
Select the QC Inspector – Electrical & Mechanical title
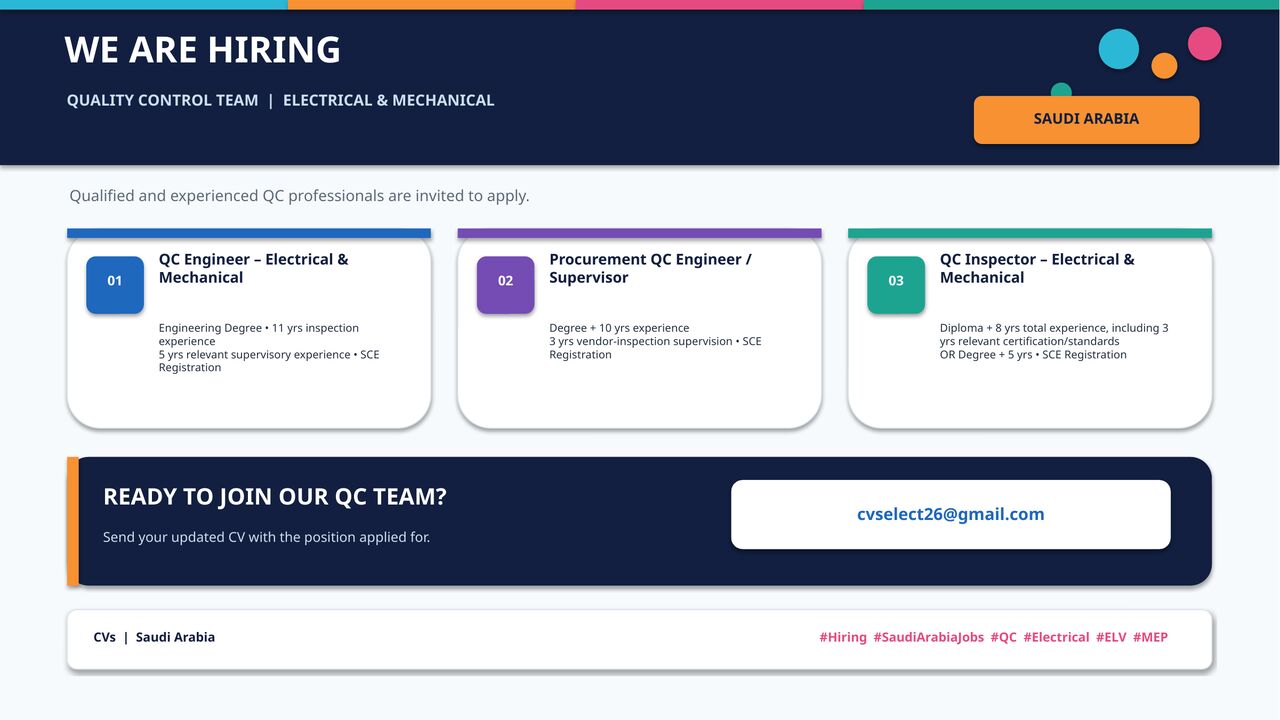point(1037,268)
